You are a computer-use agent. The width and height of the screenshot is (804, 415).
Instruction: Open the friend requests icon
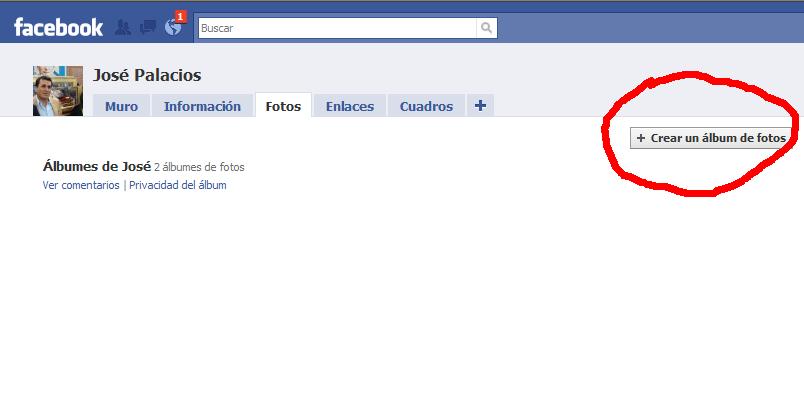click(124, 27)
